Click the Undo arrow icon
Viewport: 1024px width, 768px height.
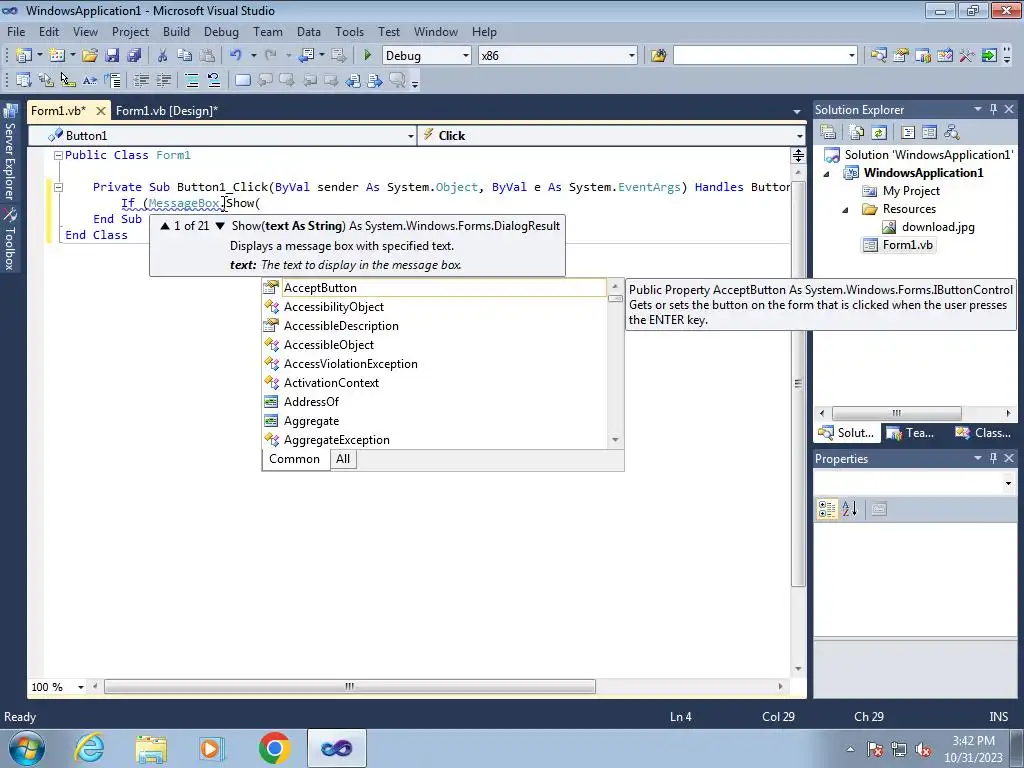[236, 56]
